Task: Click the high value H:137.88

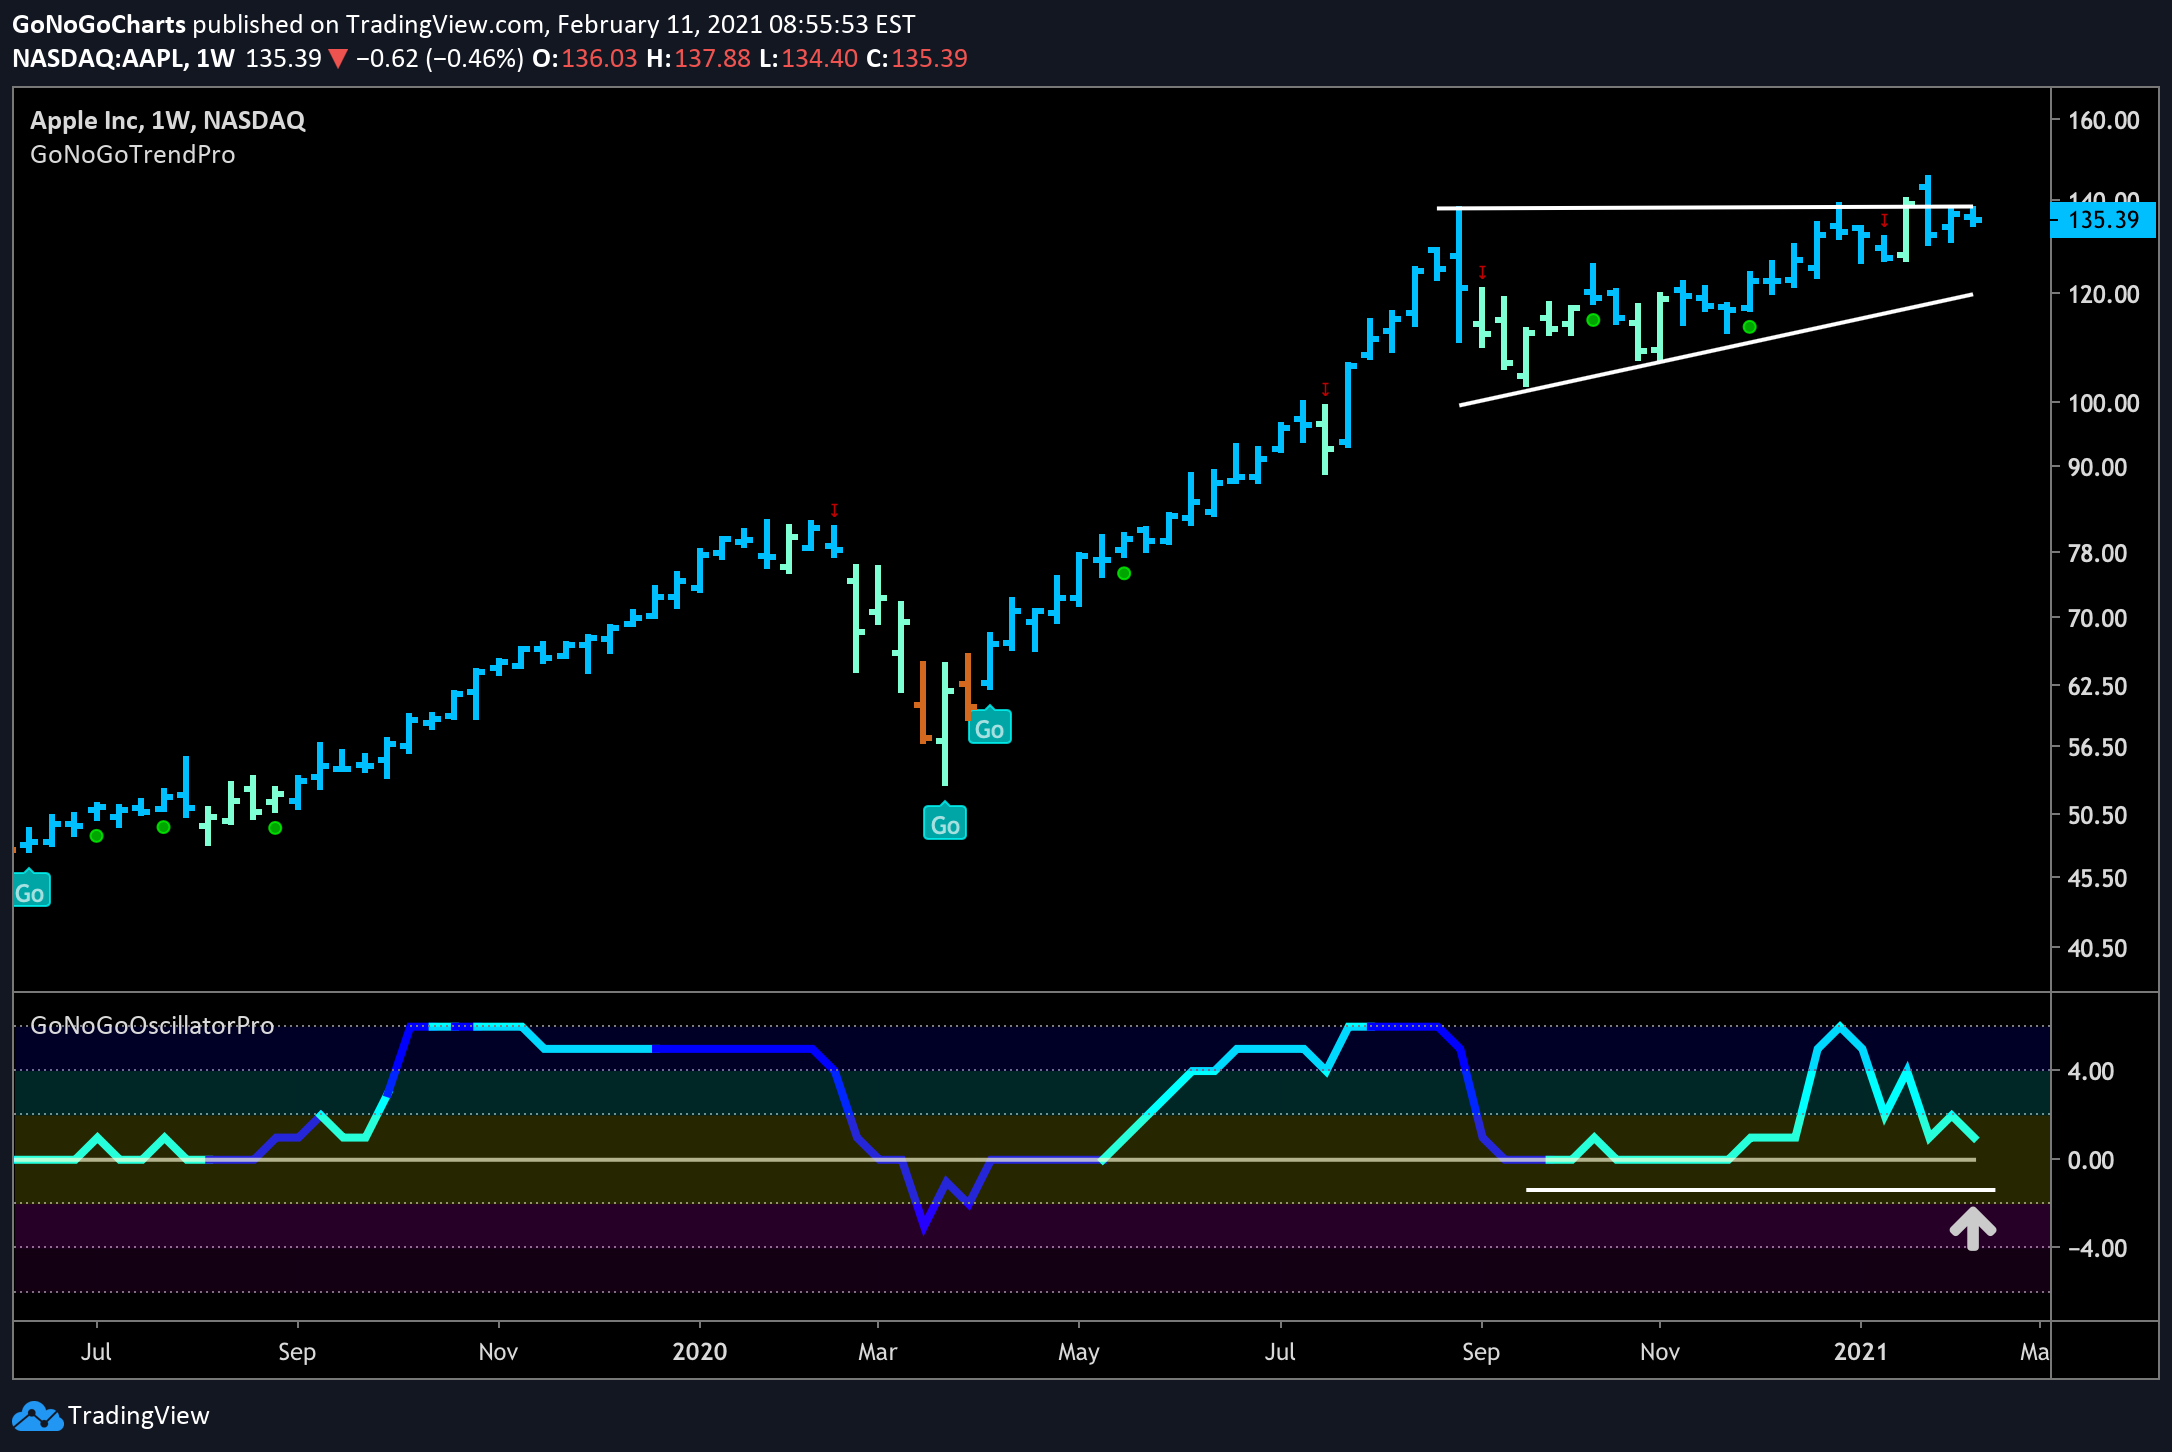Action: [698, 59]
